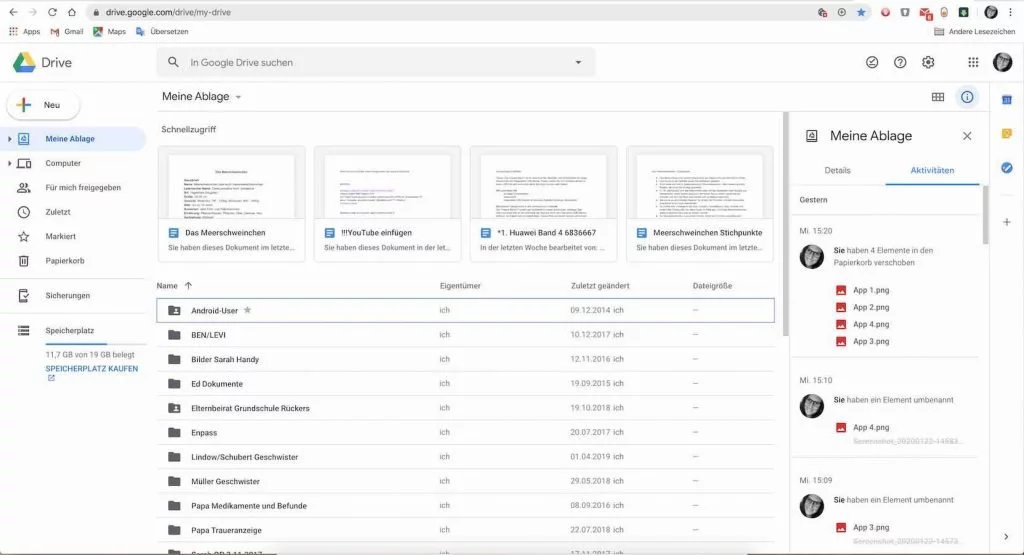The height and width of the screenshot is (555, 1024).
Task: Select the Papa Traueranzeige folder
Action: 466,530
